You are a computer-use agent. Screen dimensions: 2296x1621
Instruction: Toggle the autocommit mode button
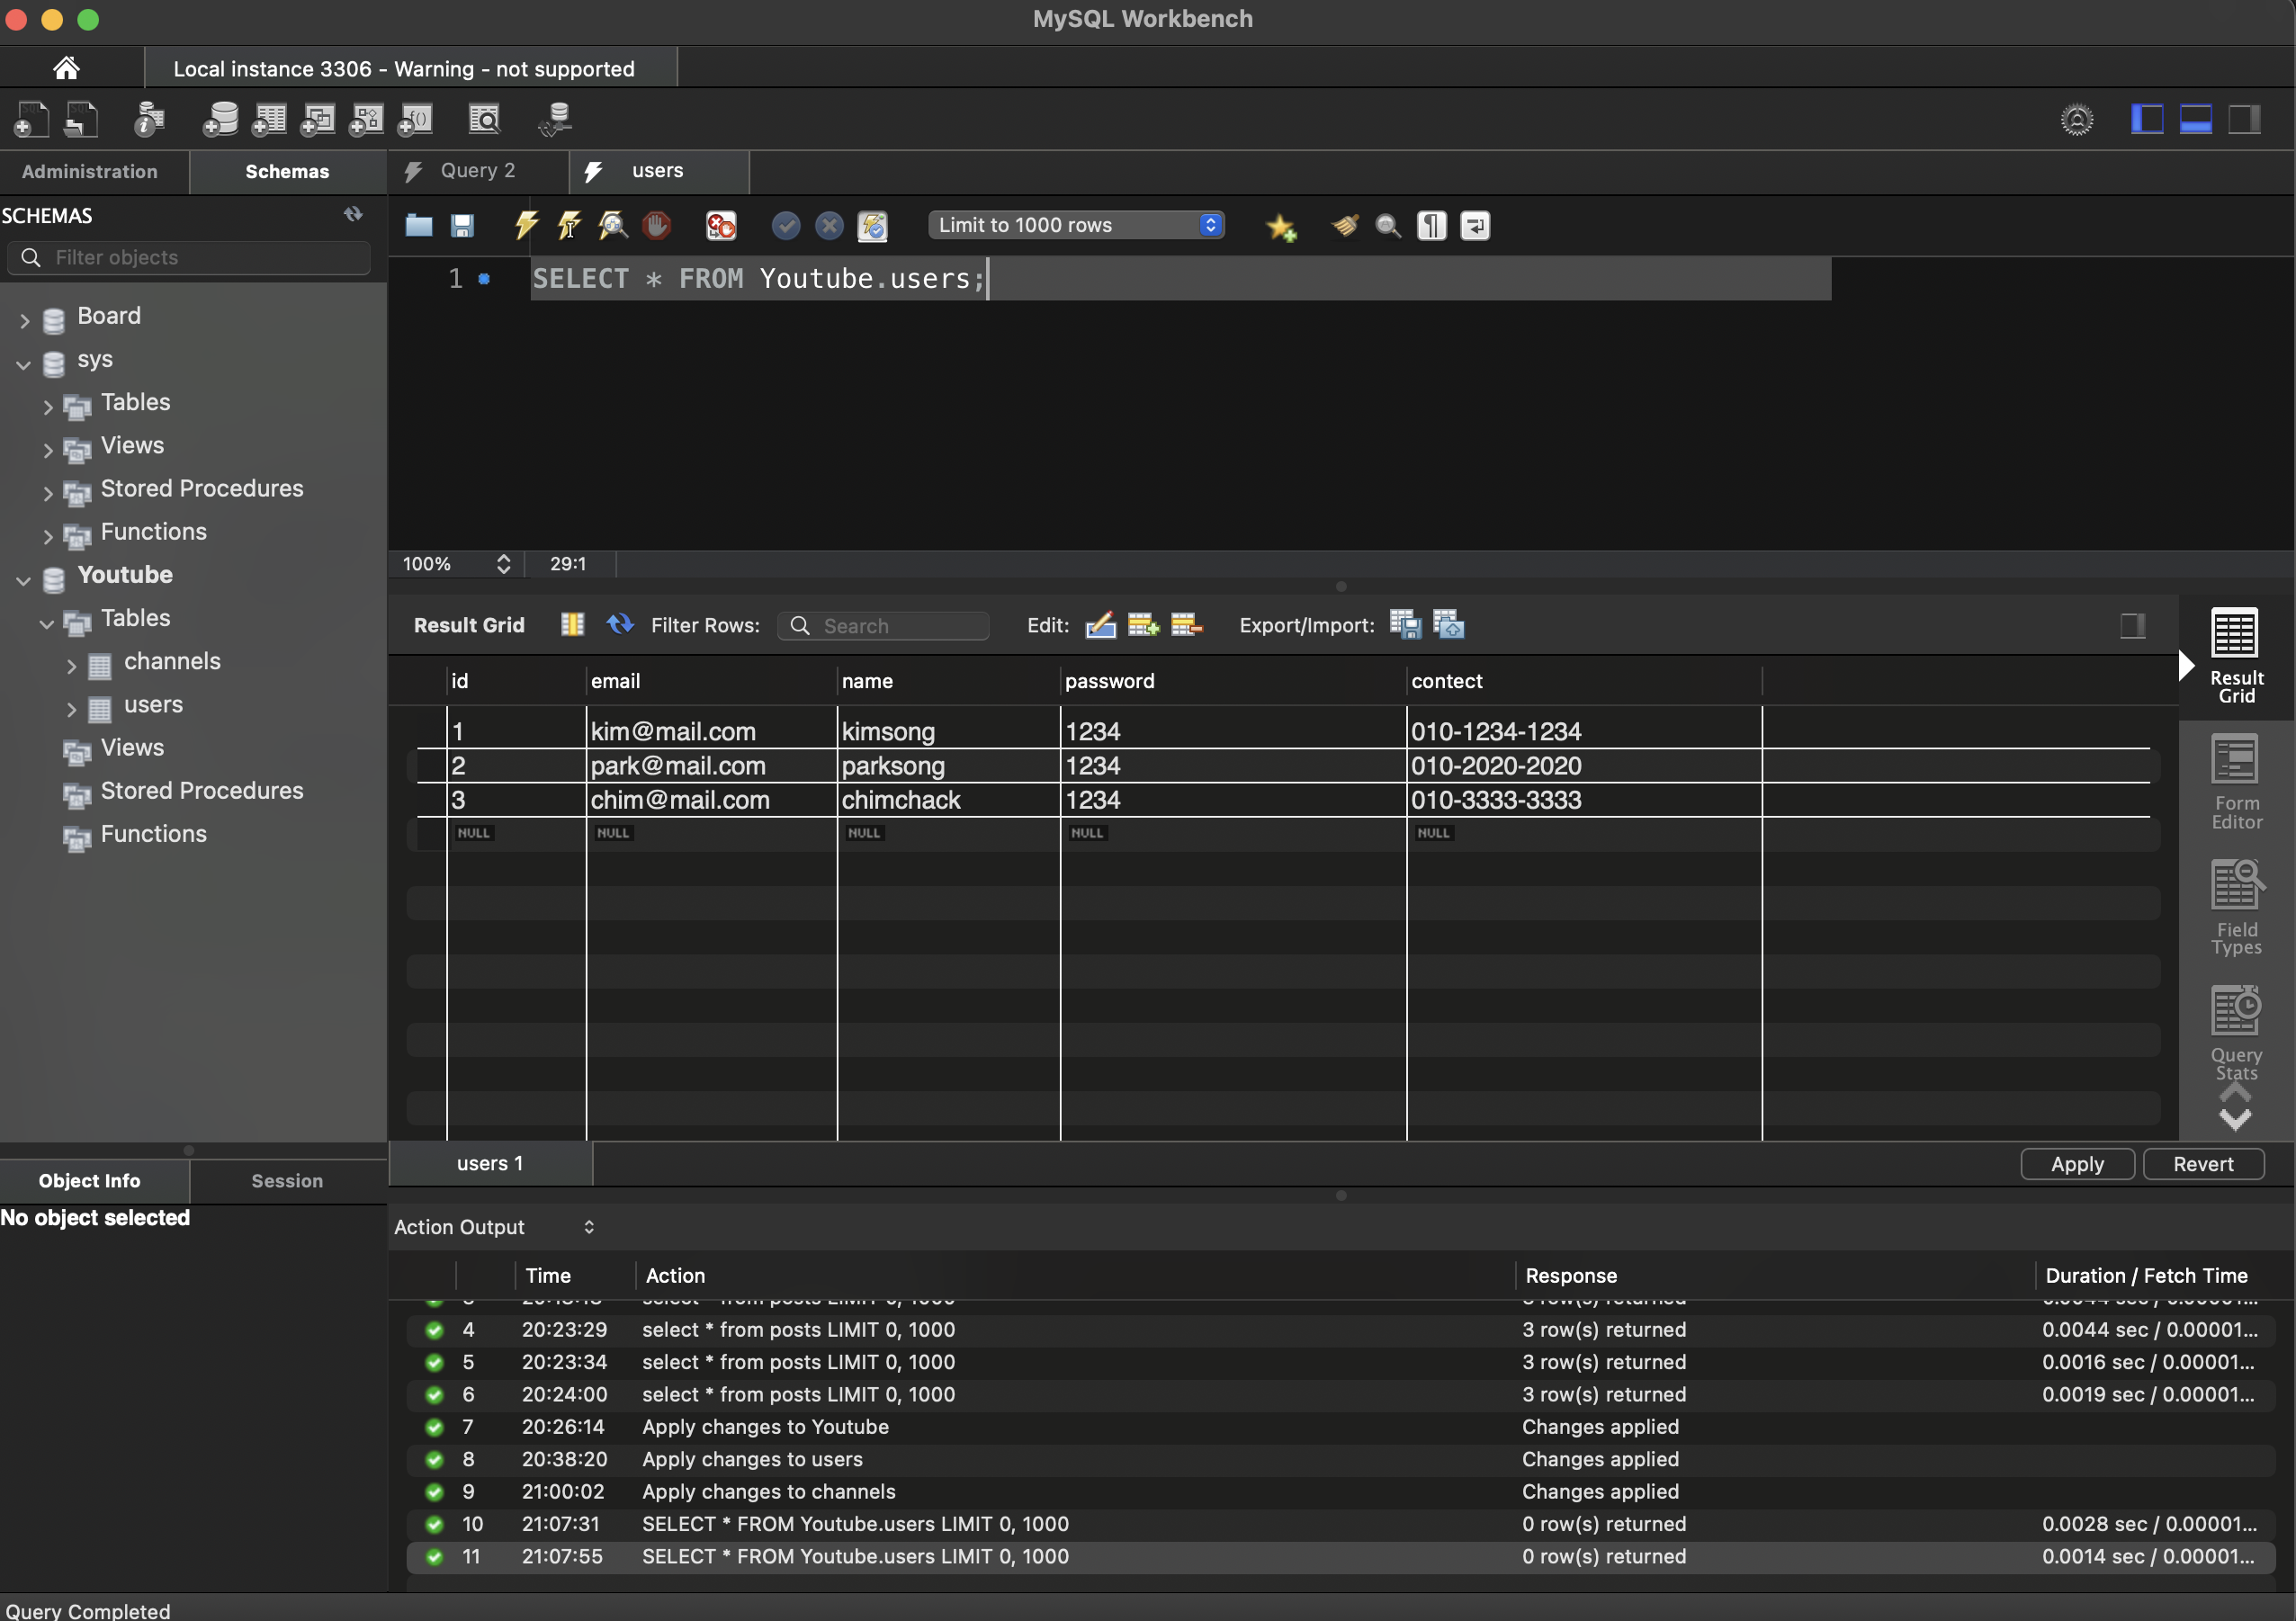coord(872,225)
